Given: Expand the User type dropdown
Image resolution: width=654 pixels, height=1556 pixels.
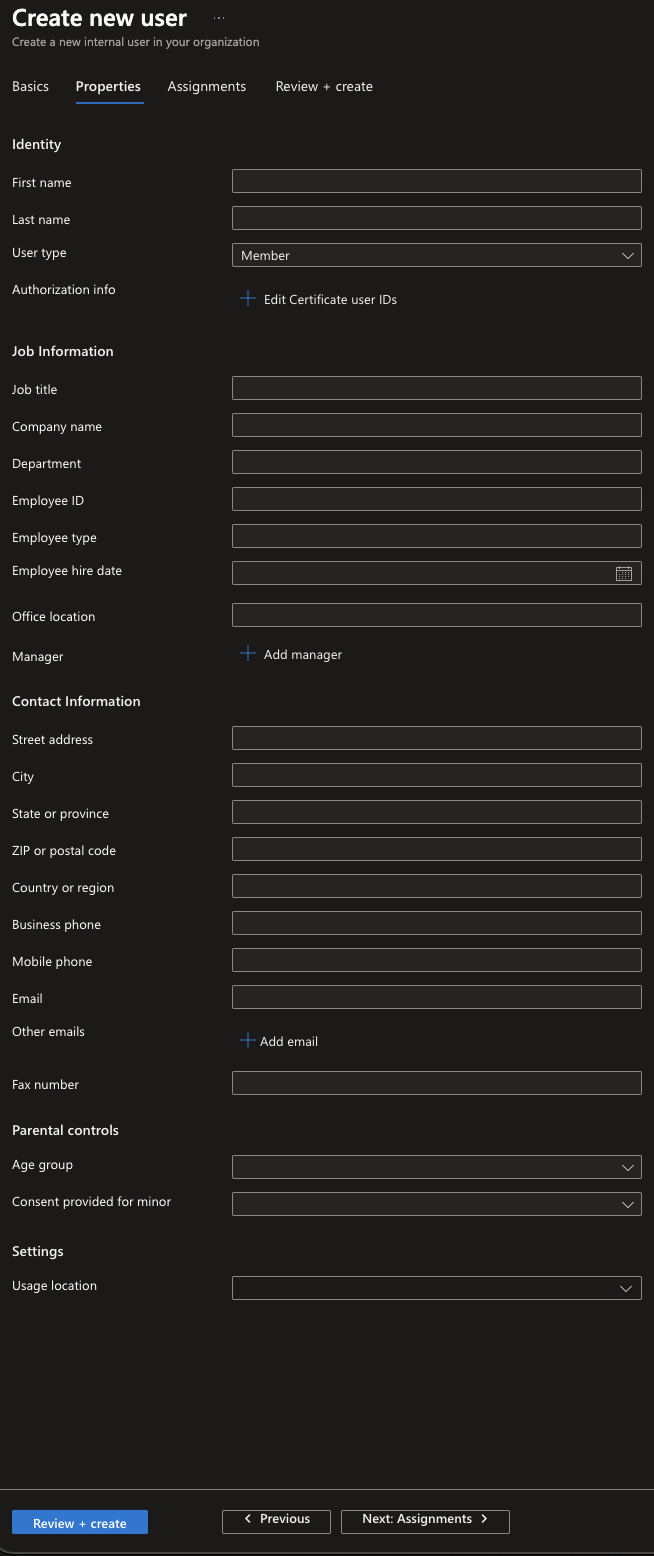Looking at the screenshot, I should point(436,256).
